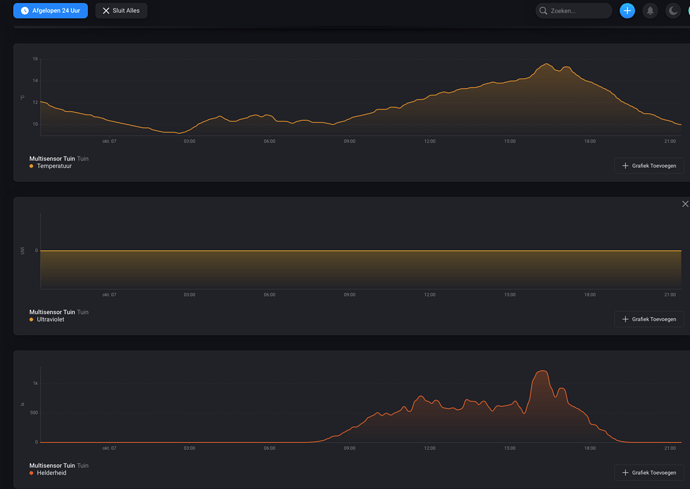
Task: Click 09:00 axis label on Helderheid chart
Action: [349, 448]
